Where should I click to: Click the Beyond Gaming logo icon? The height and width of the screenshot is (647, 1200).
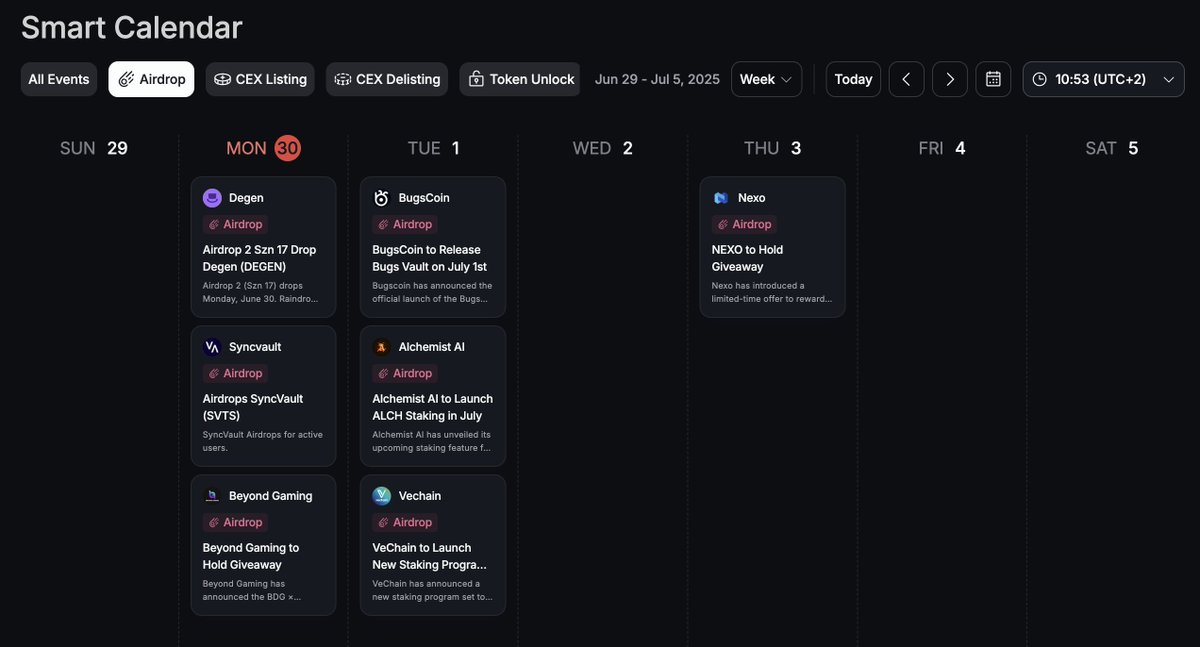tap(212, 496)
